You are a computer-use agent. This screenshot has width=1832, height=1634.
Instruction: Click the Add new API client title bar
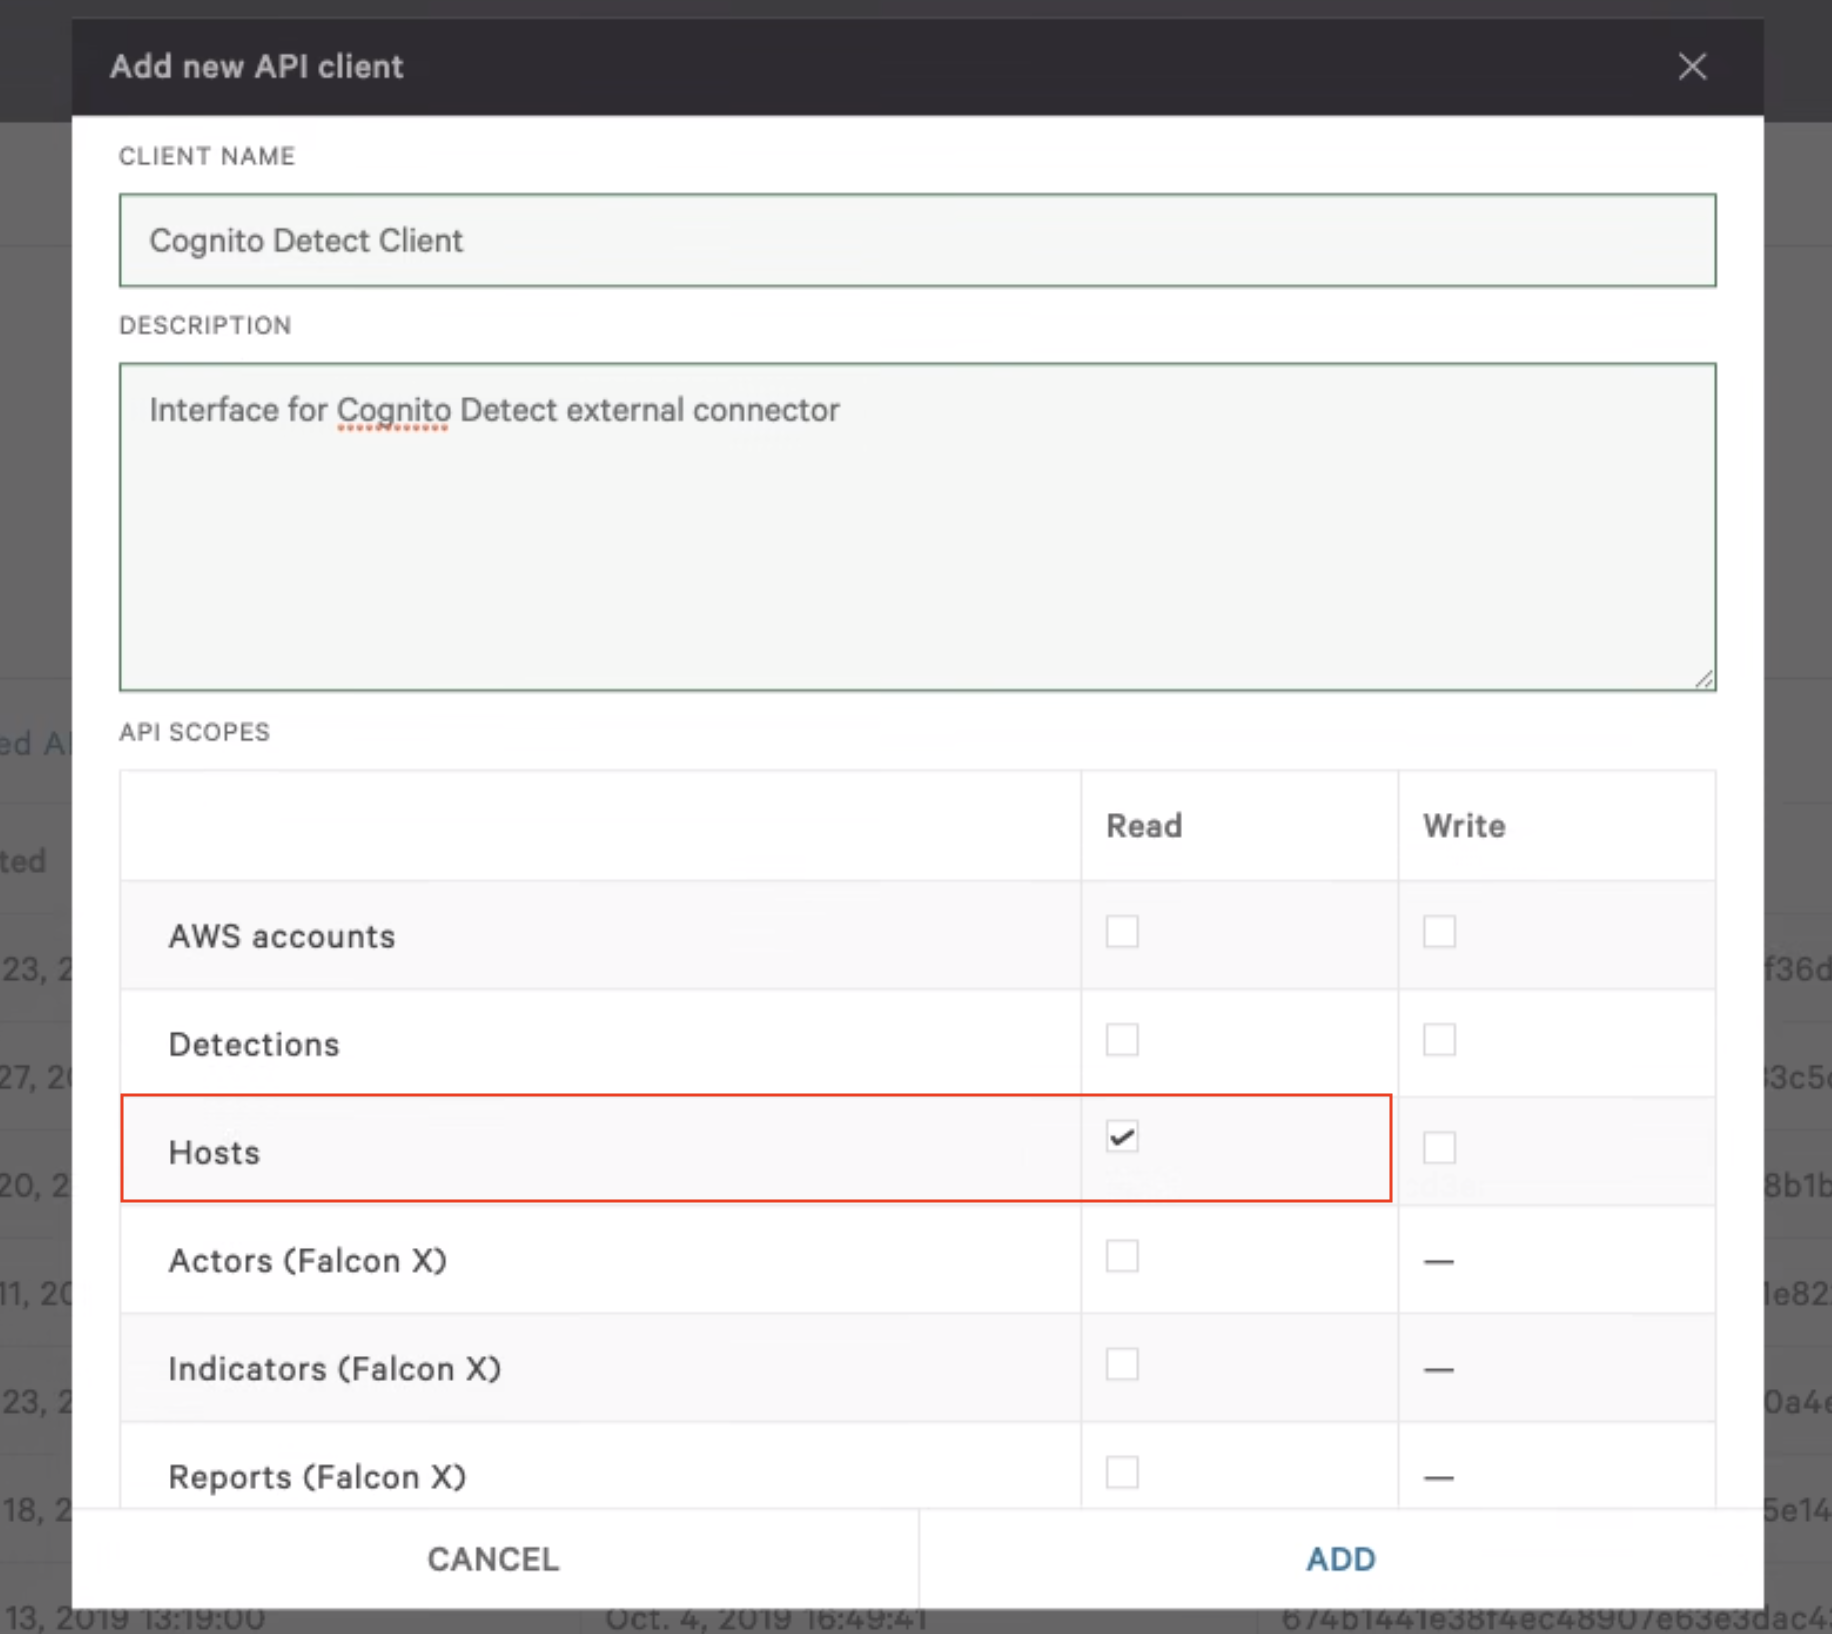[x=256, y=66]
